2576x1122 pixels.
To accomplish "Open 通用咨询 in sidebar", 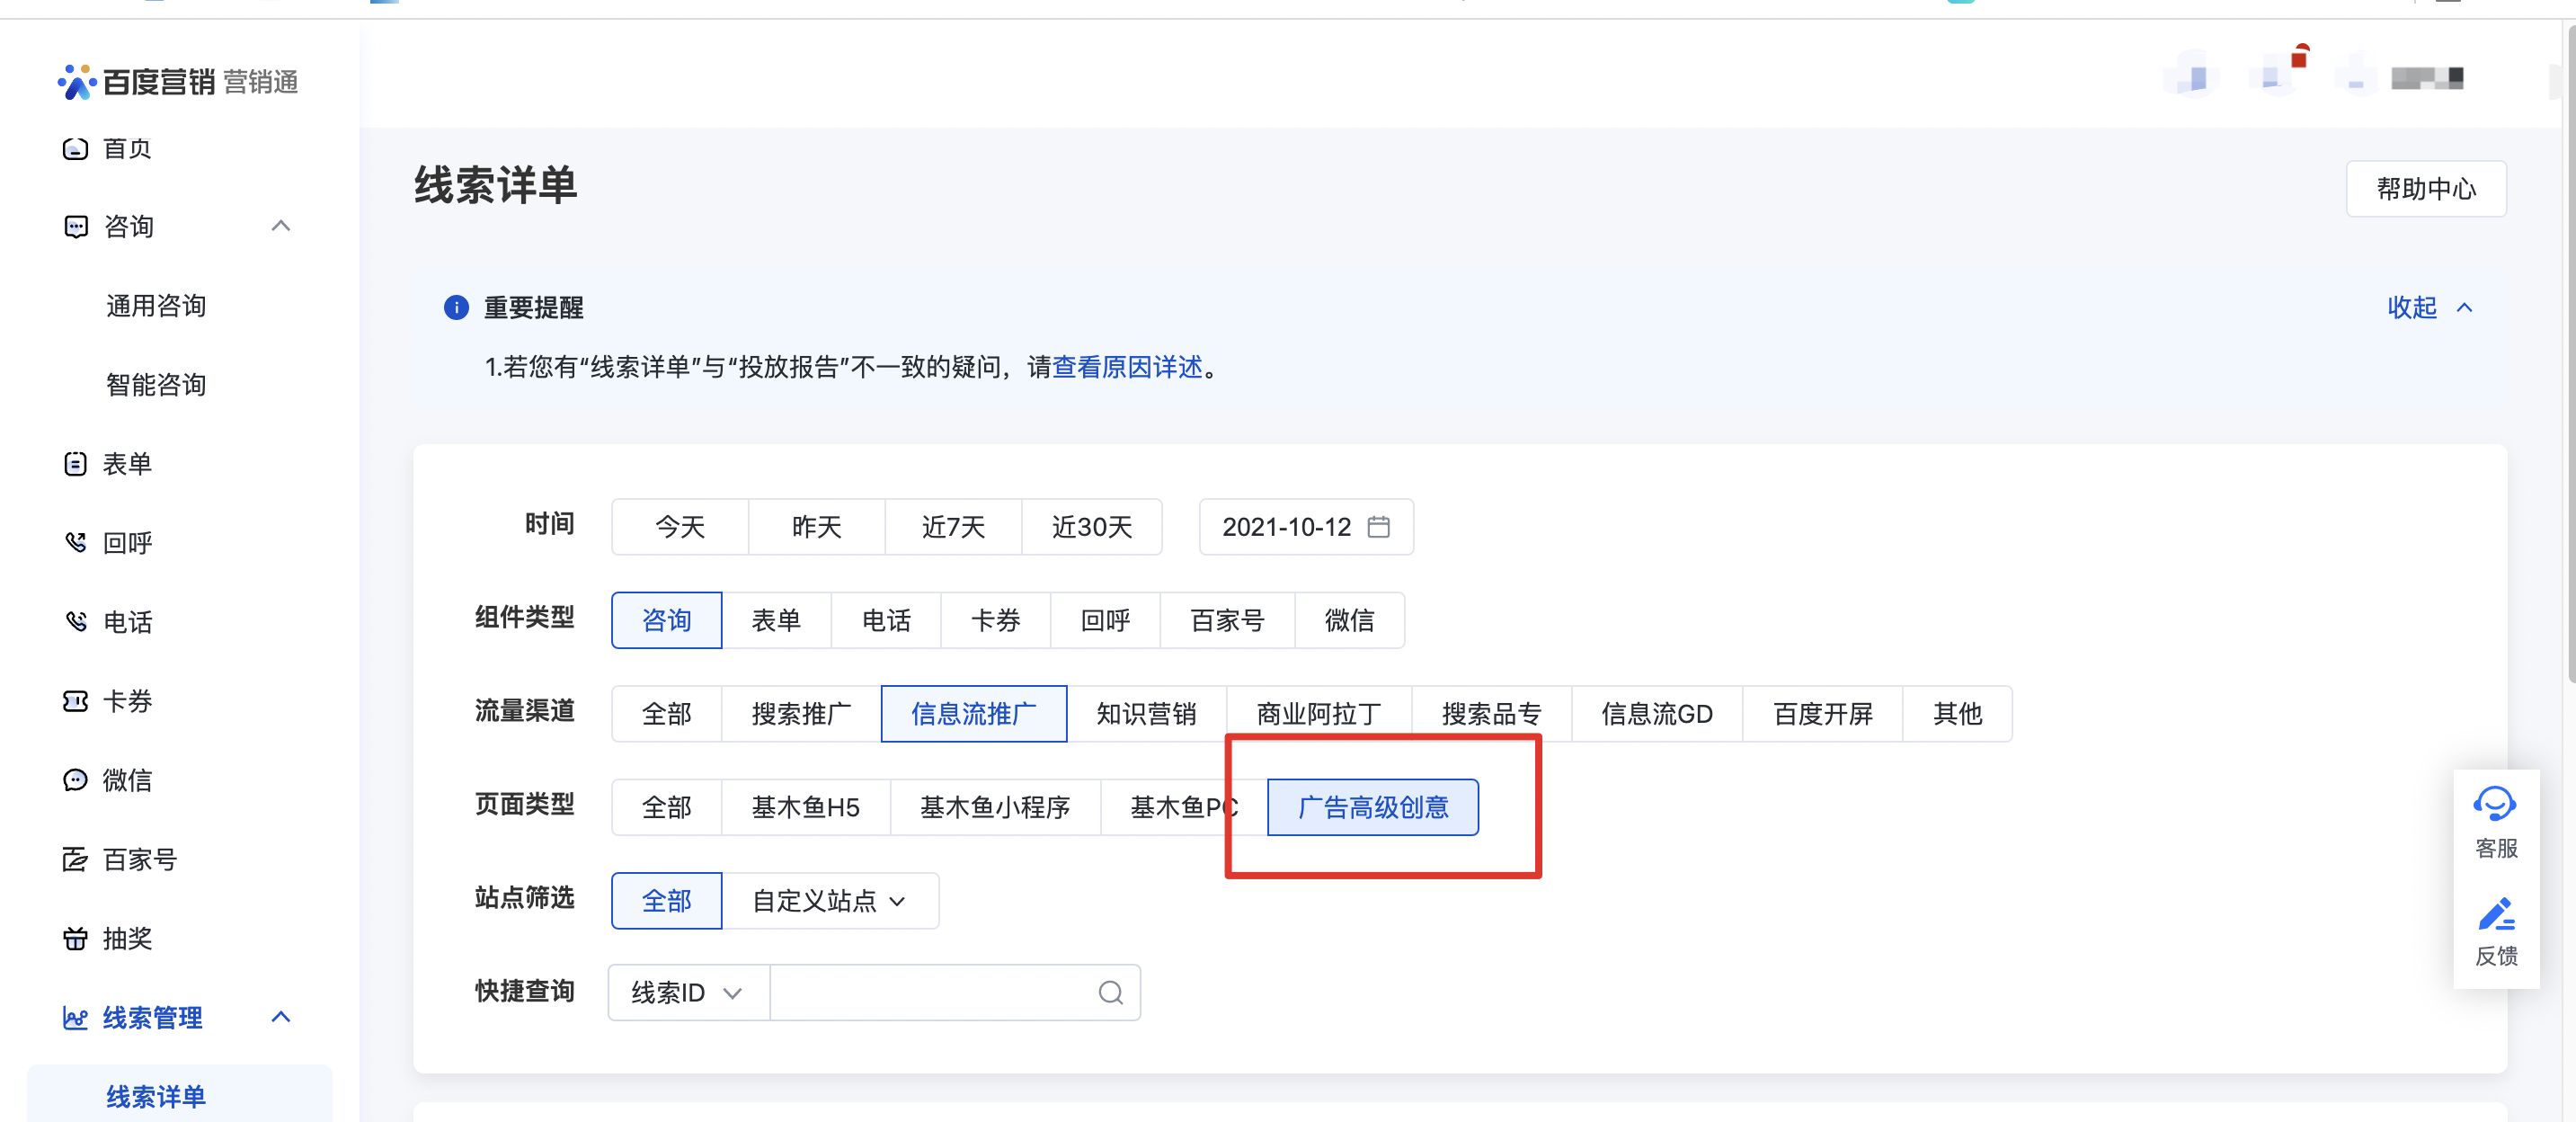I will (x=155, y=305).
